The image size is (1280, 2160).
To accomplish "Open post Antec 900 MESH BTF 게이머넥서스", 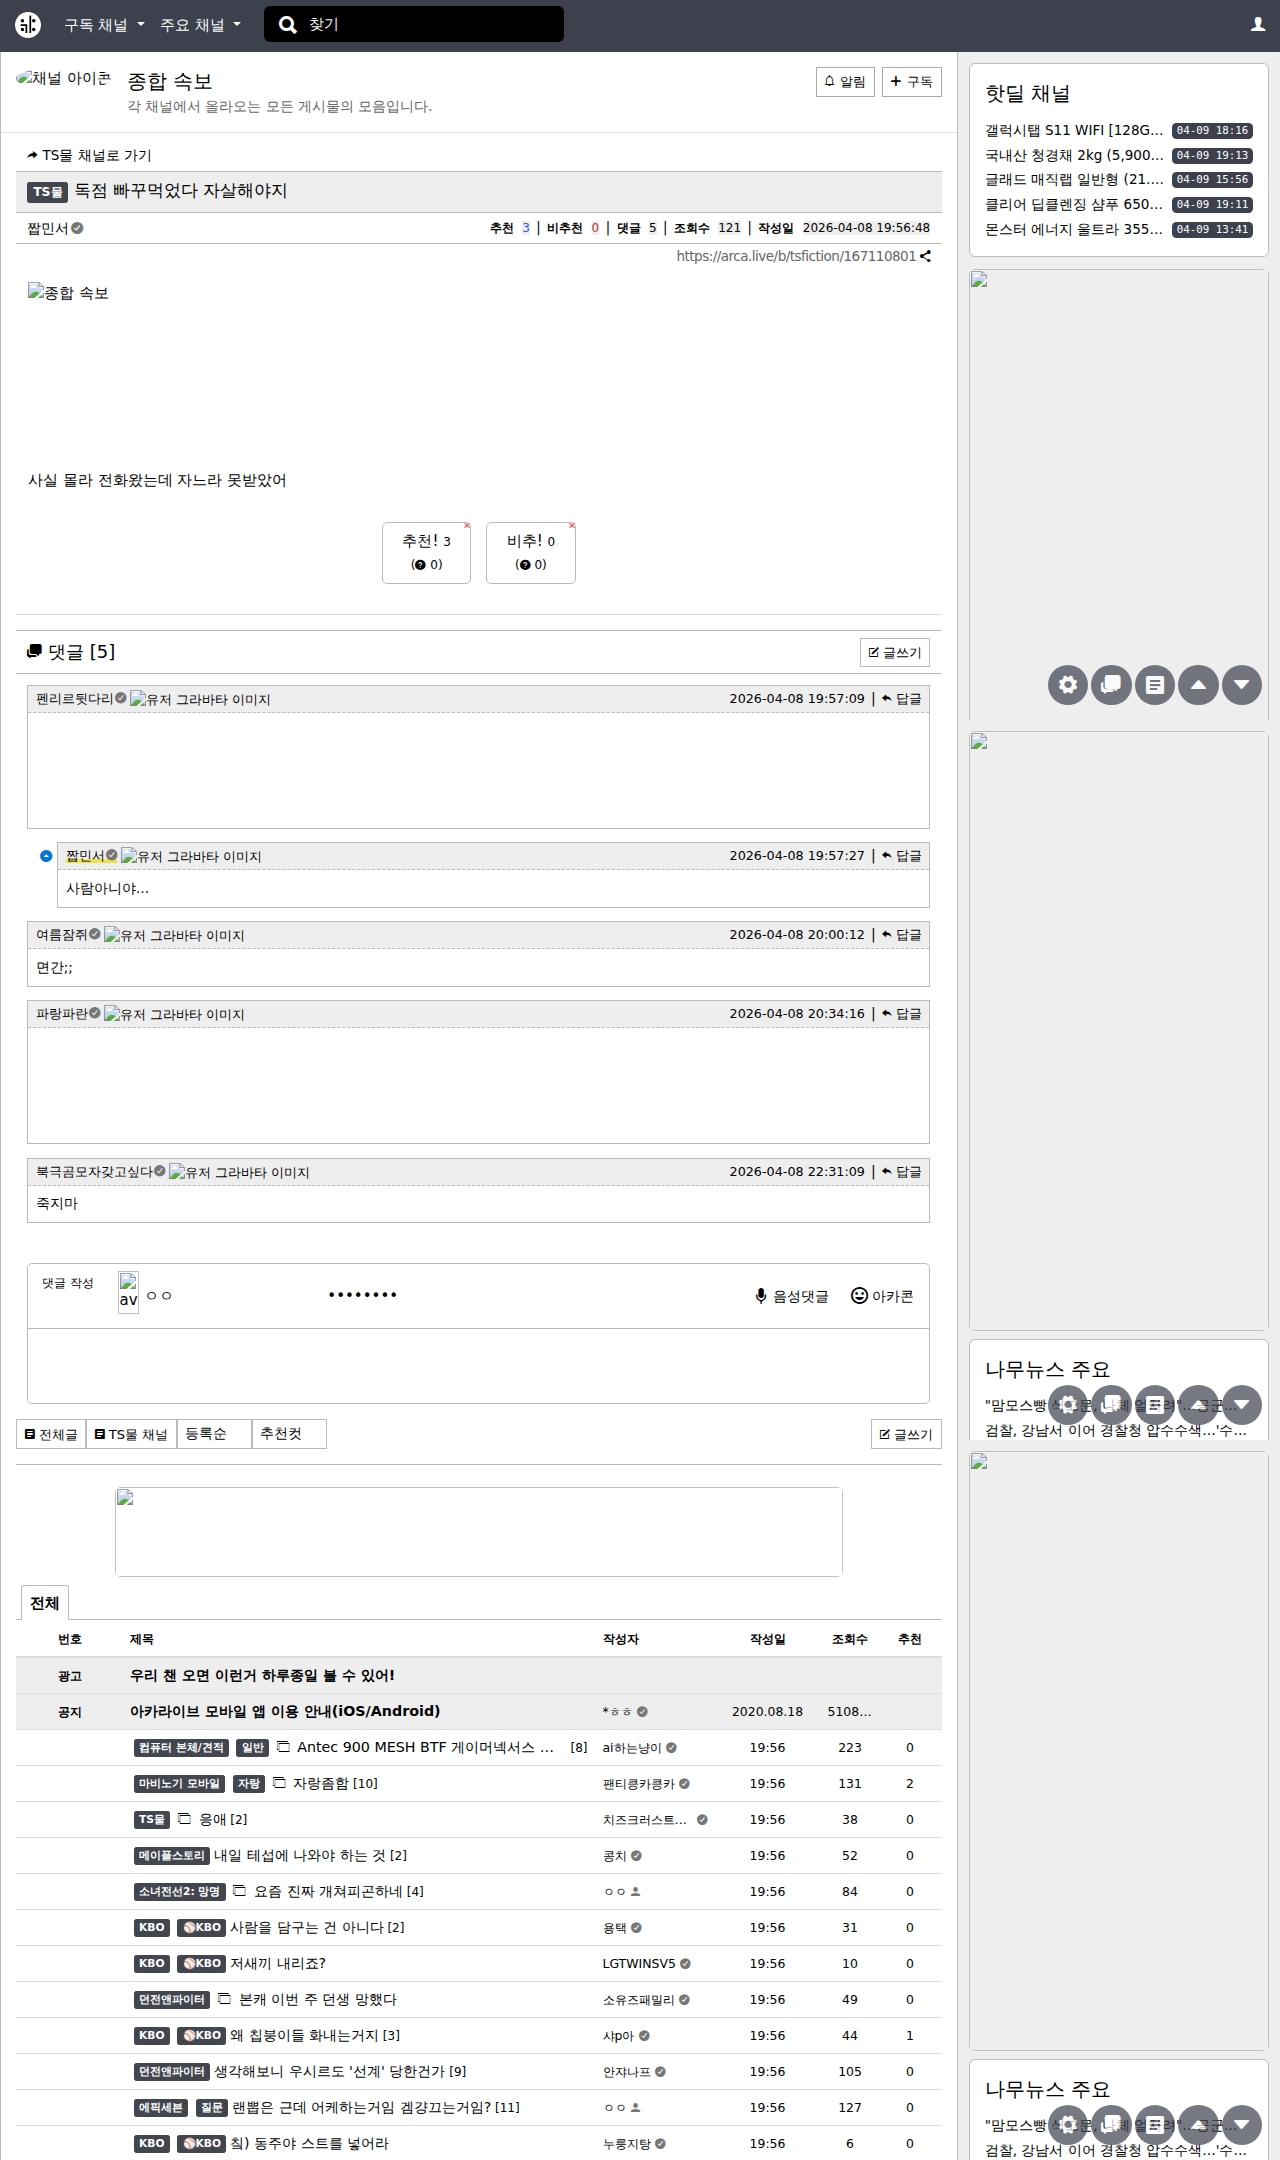I will click(425, 1747).
